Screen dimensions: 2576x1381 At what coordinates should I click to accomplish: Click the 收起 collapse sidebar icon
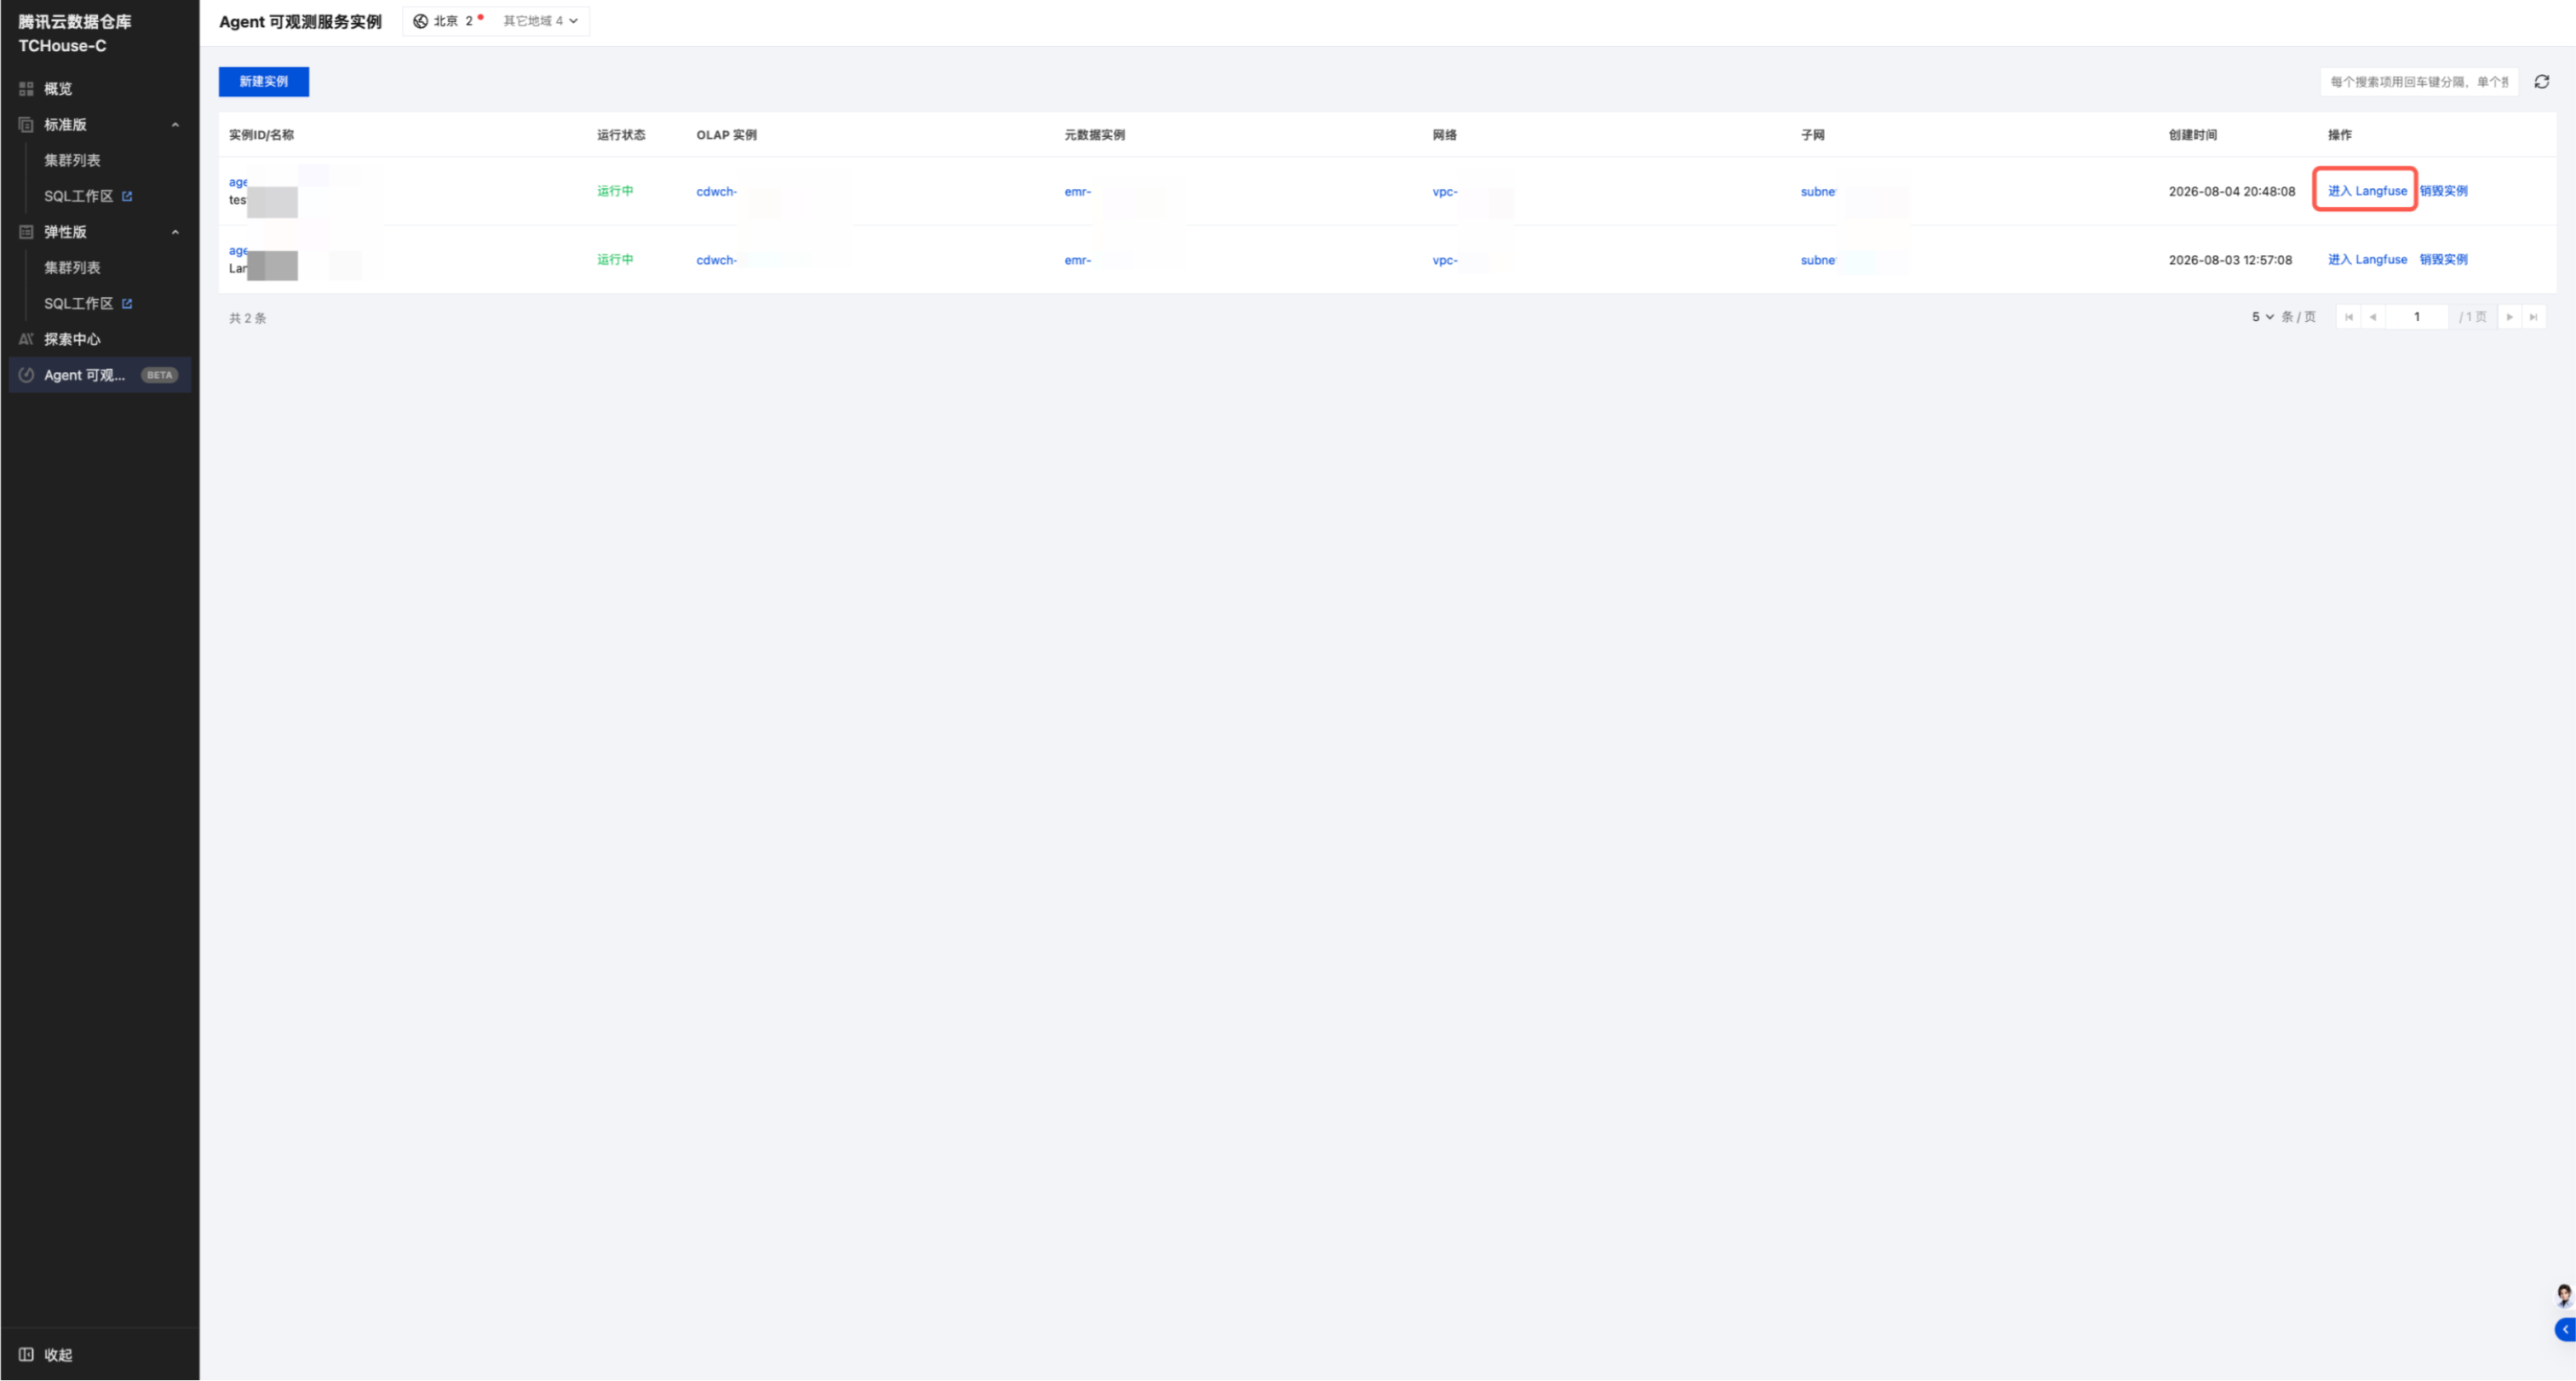pos(26,1354)
